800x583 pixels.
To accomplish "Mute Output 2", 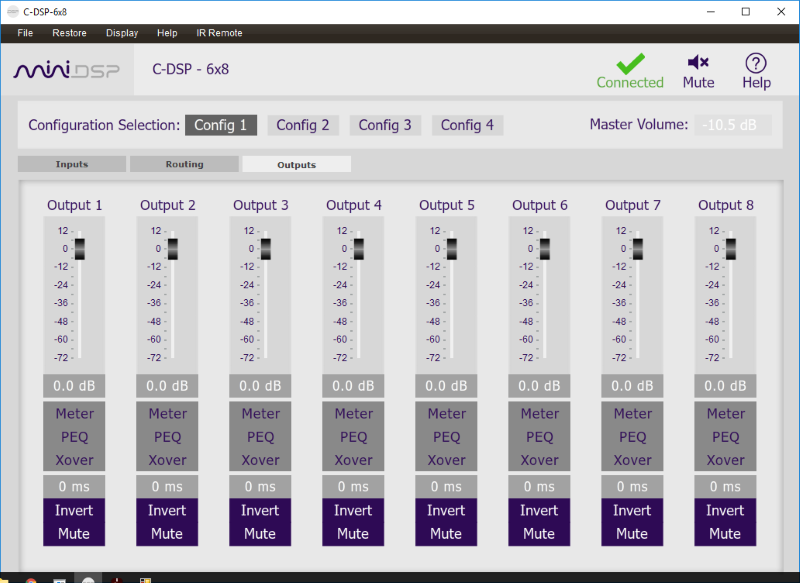I will [x=167, y=534].
